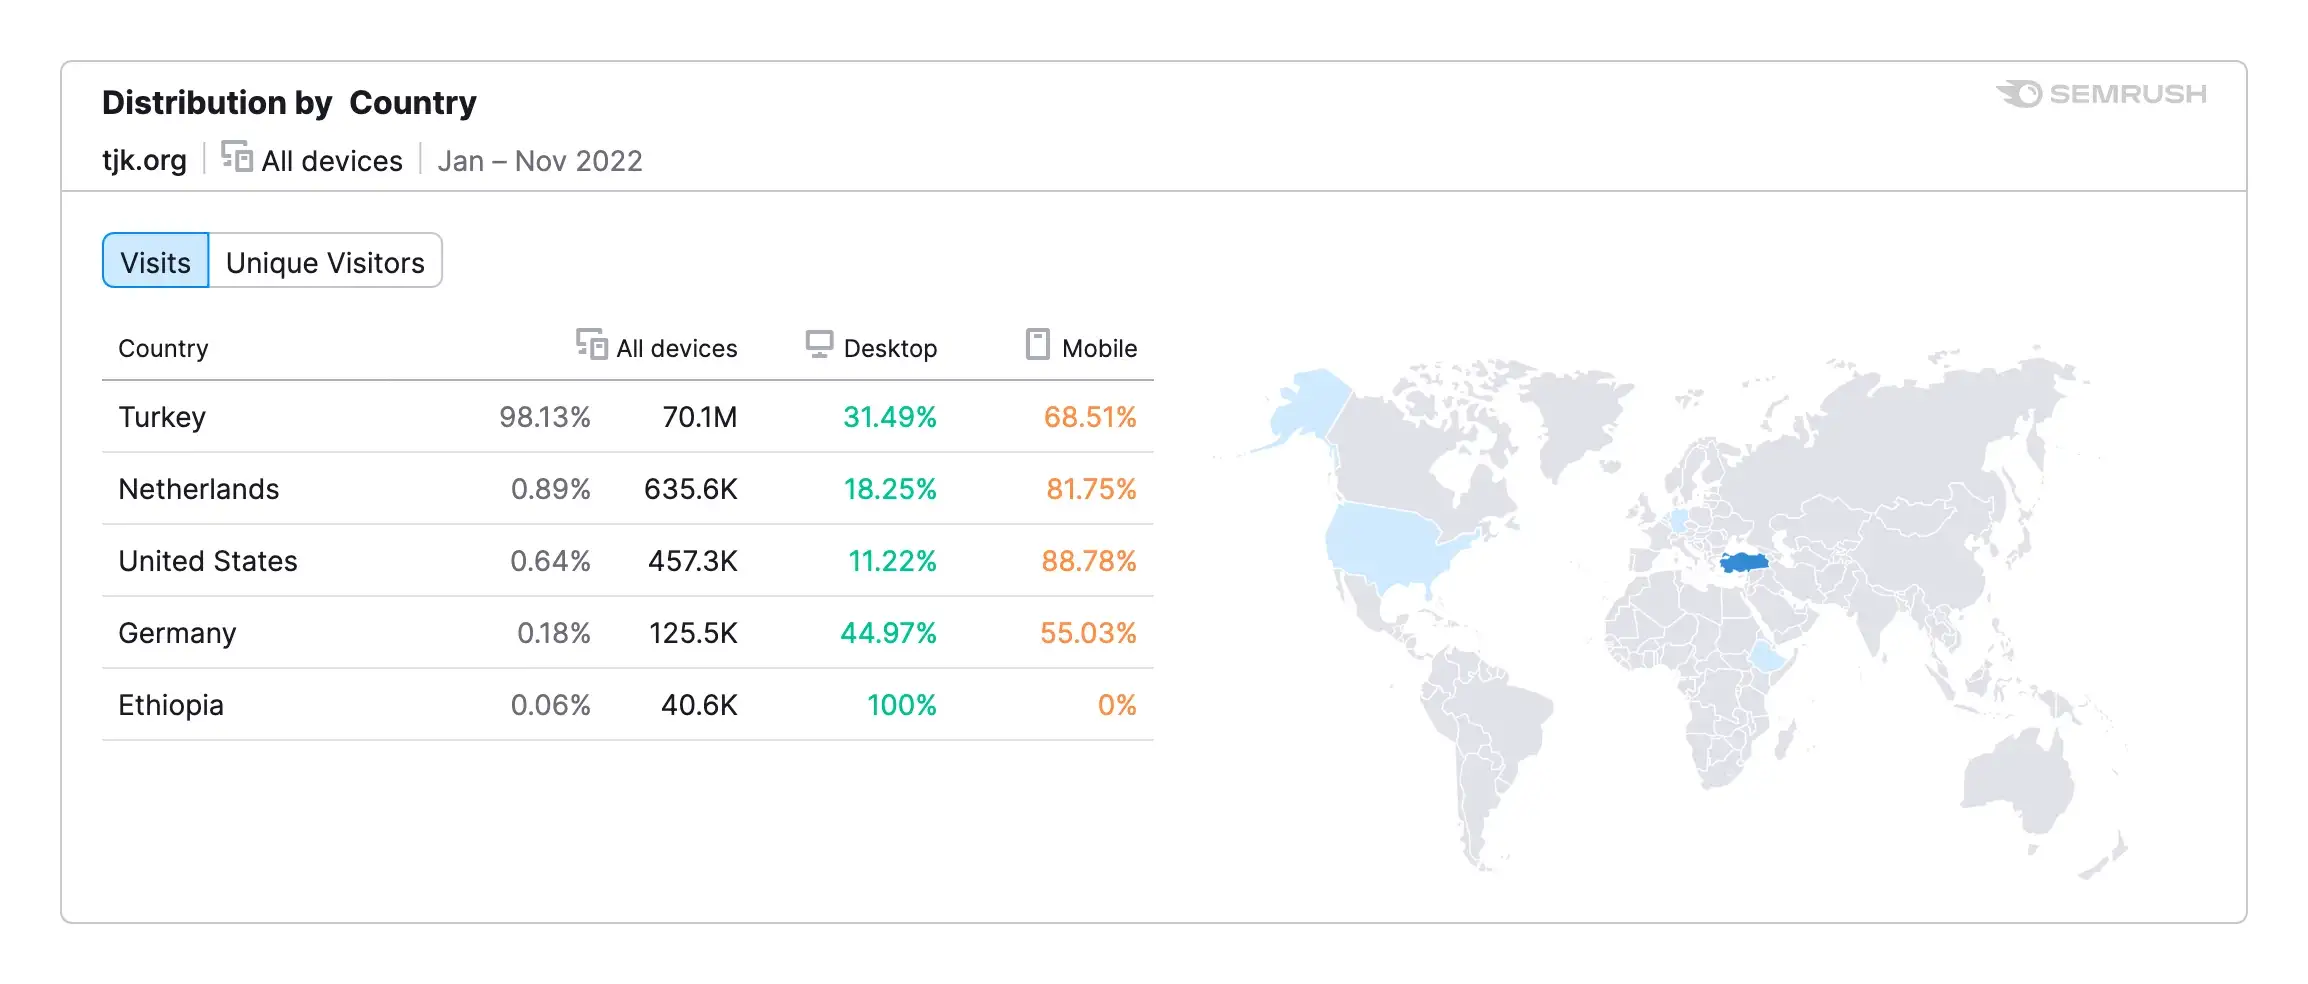Click the Desktop column header label
This screenshot has width=2308, height=984.
890,348
